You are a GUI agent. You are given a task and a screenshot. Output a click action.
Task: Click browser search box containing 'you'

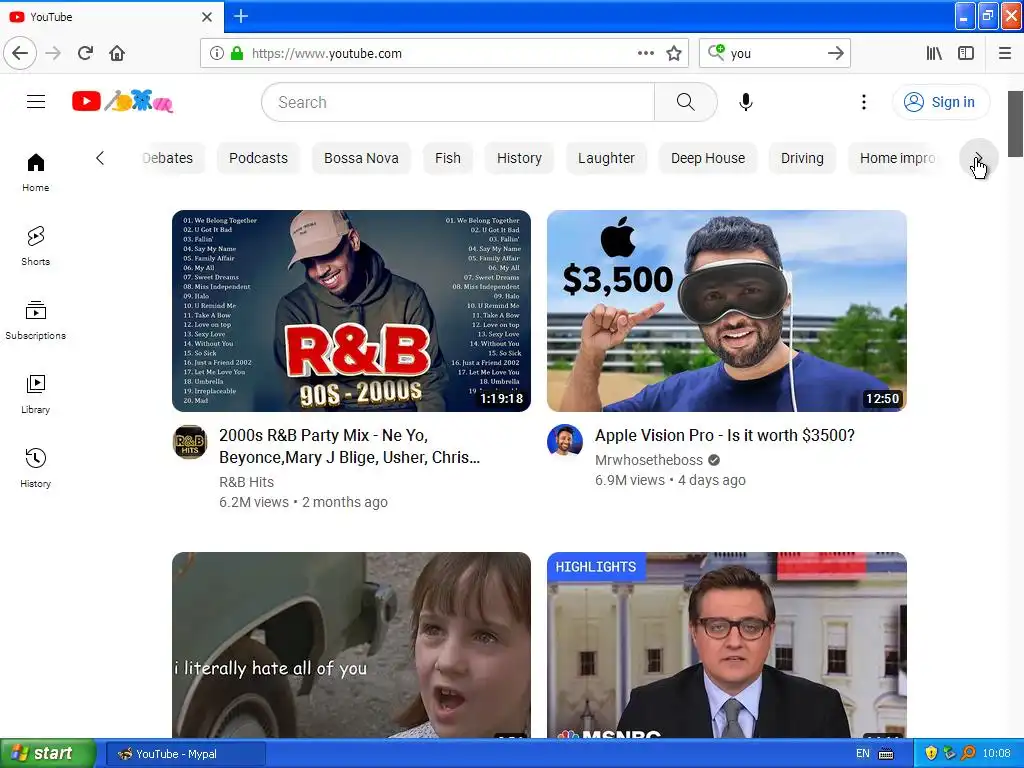click(x=773, y=53)
